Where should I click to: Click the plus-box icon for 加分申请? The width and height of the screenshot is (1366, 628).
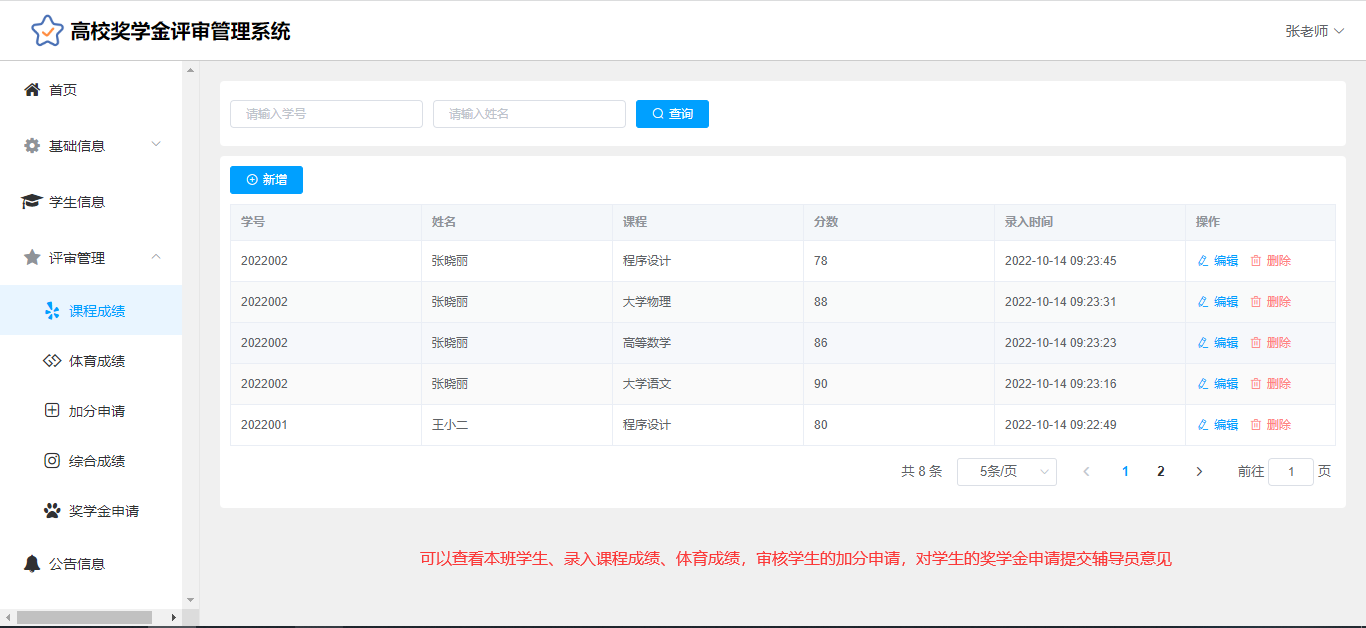(x=52, y=411)
